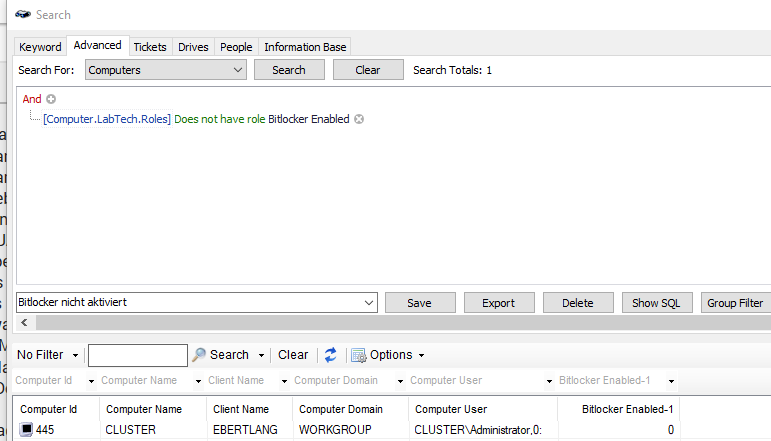Viewport: 771px width, 441px height.
Task: Select the Advanced tab
Action: click(x=97, y=45)
